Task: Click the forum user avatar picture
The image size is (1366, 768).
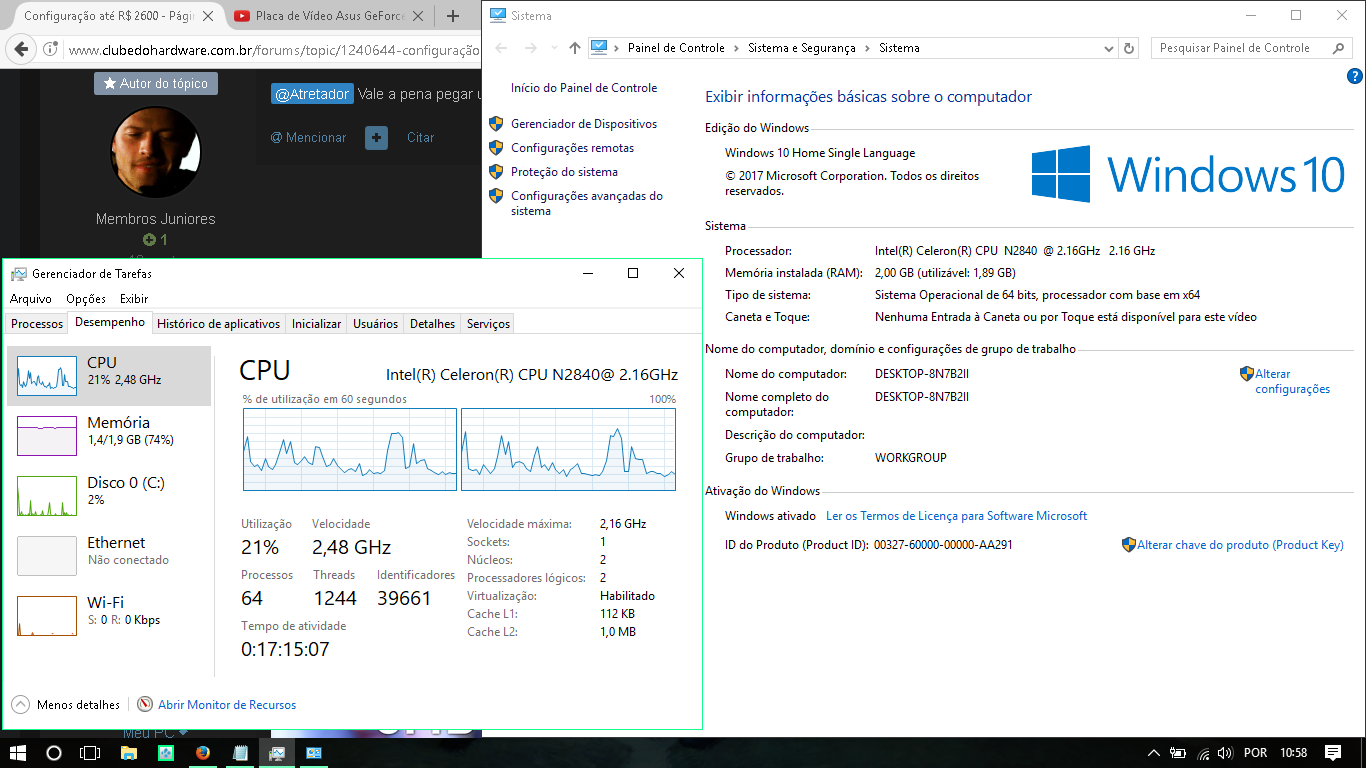Action: 155,152
